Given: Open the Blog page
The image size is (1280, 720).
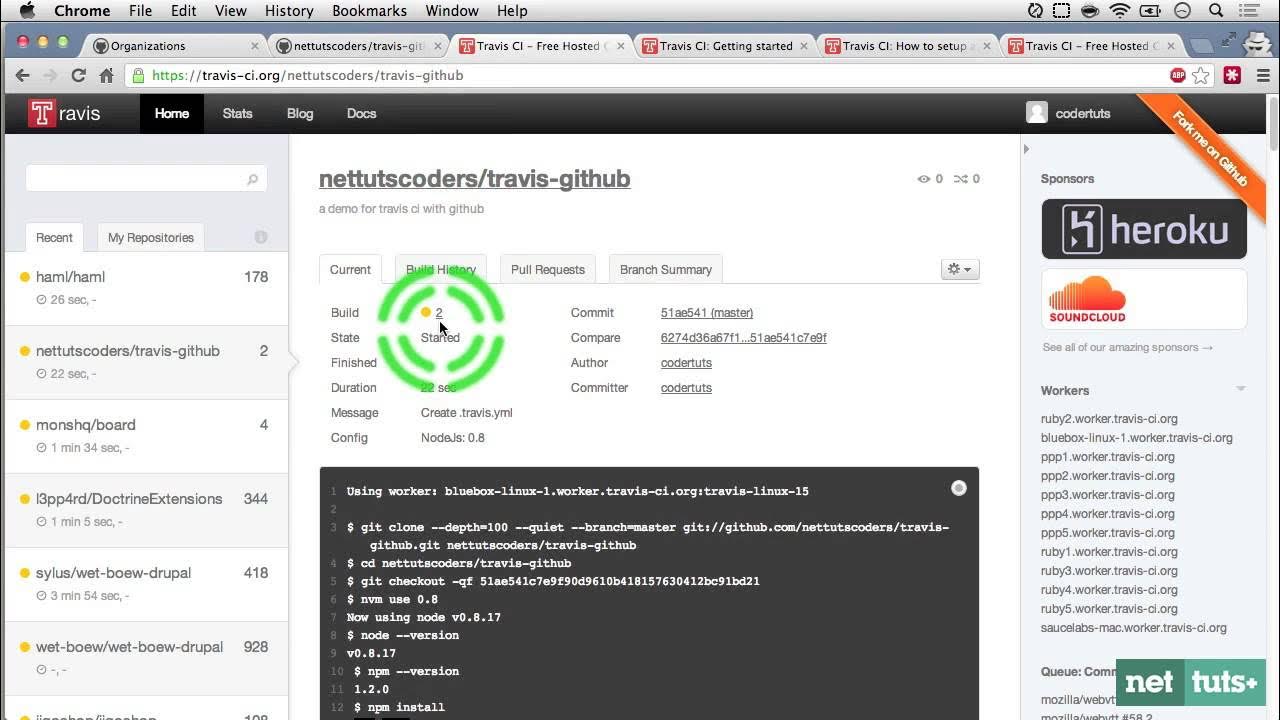Looking at the screenshot, I should tap(300, 113).
